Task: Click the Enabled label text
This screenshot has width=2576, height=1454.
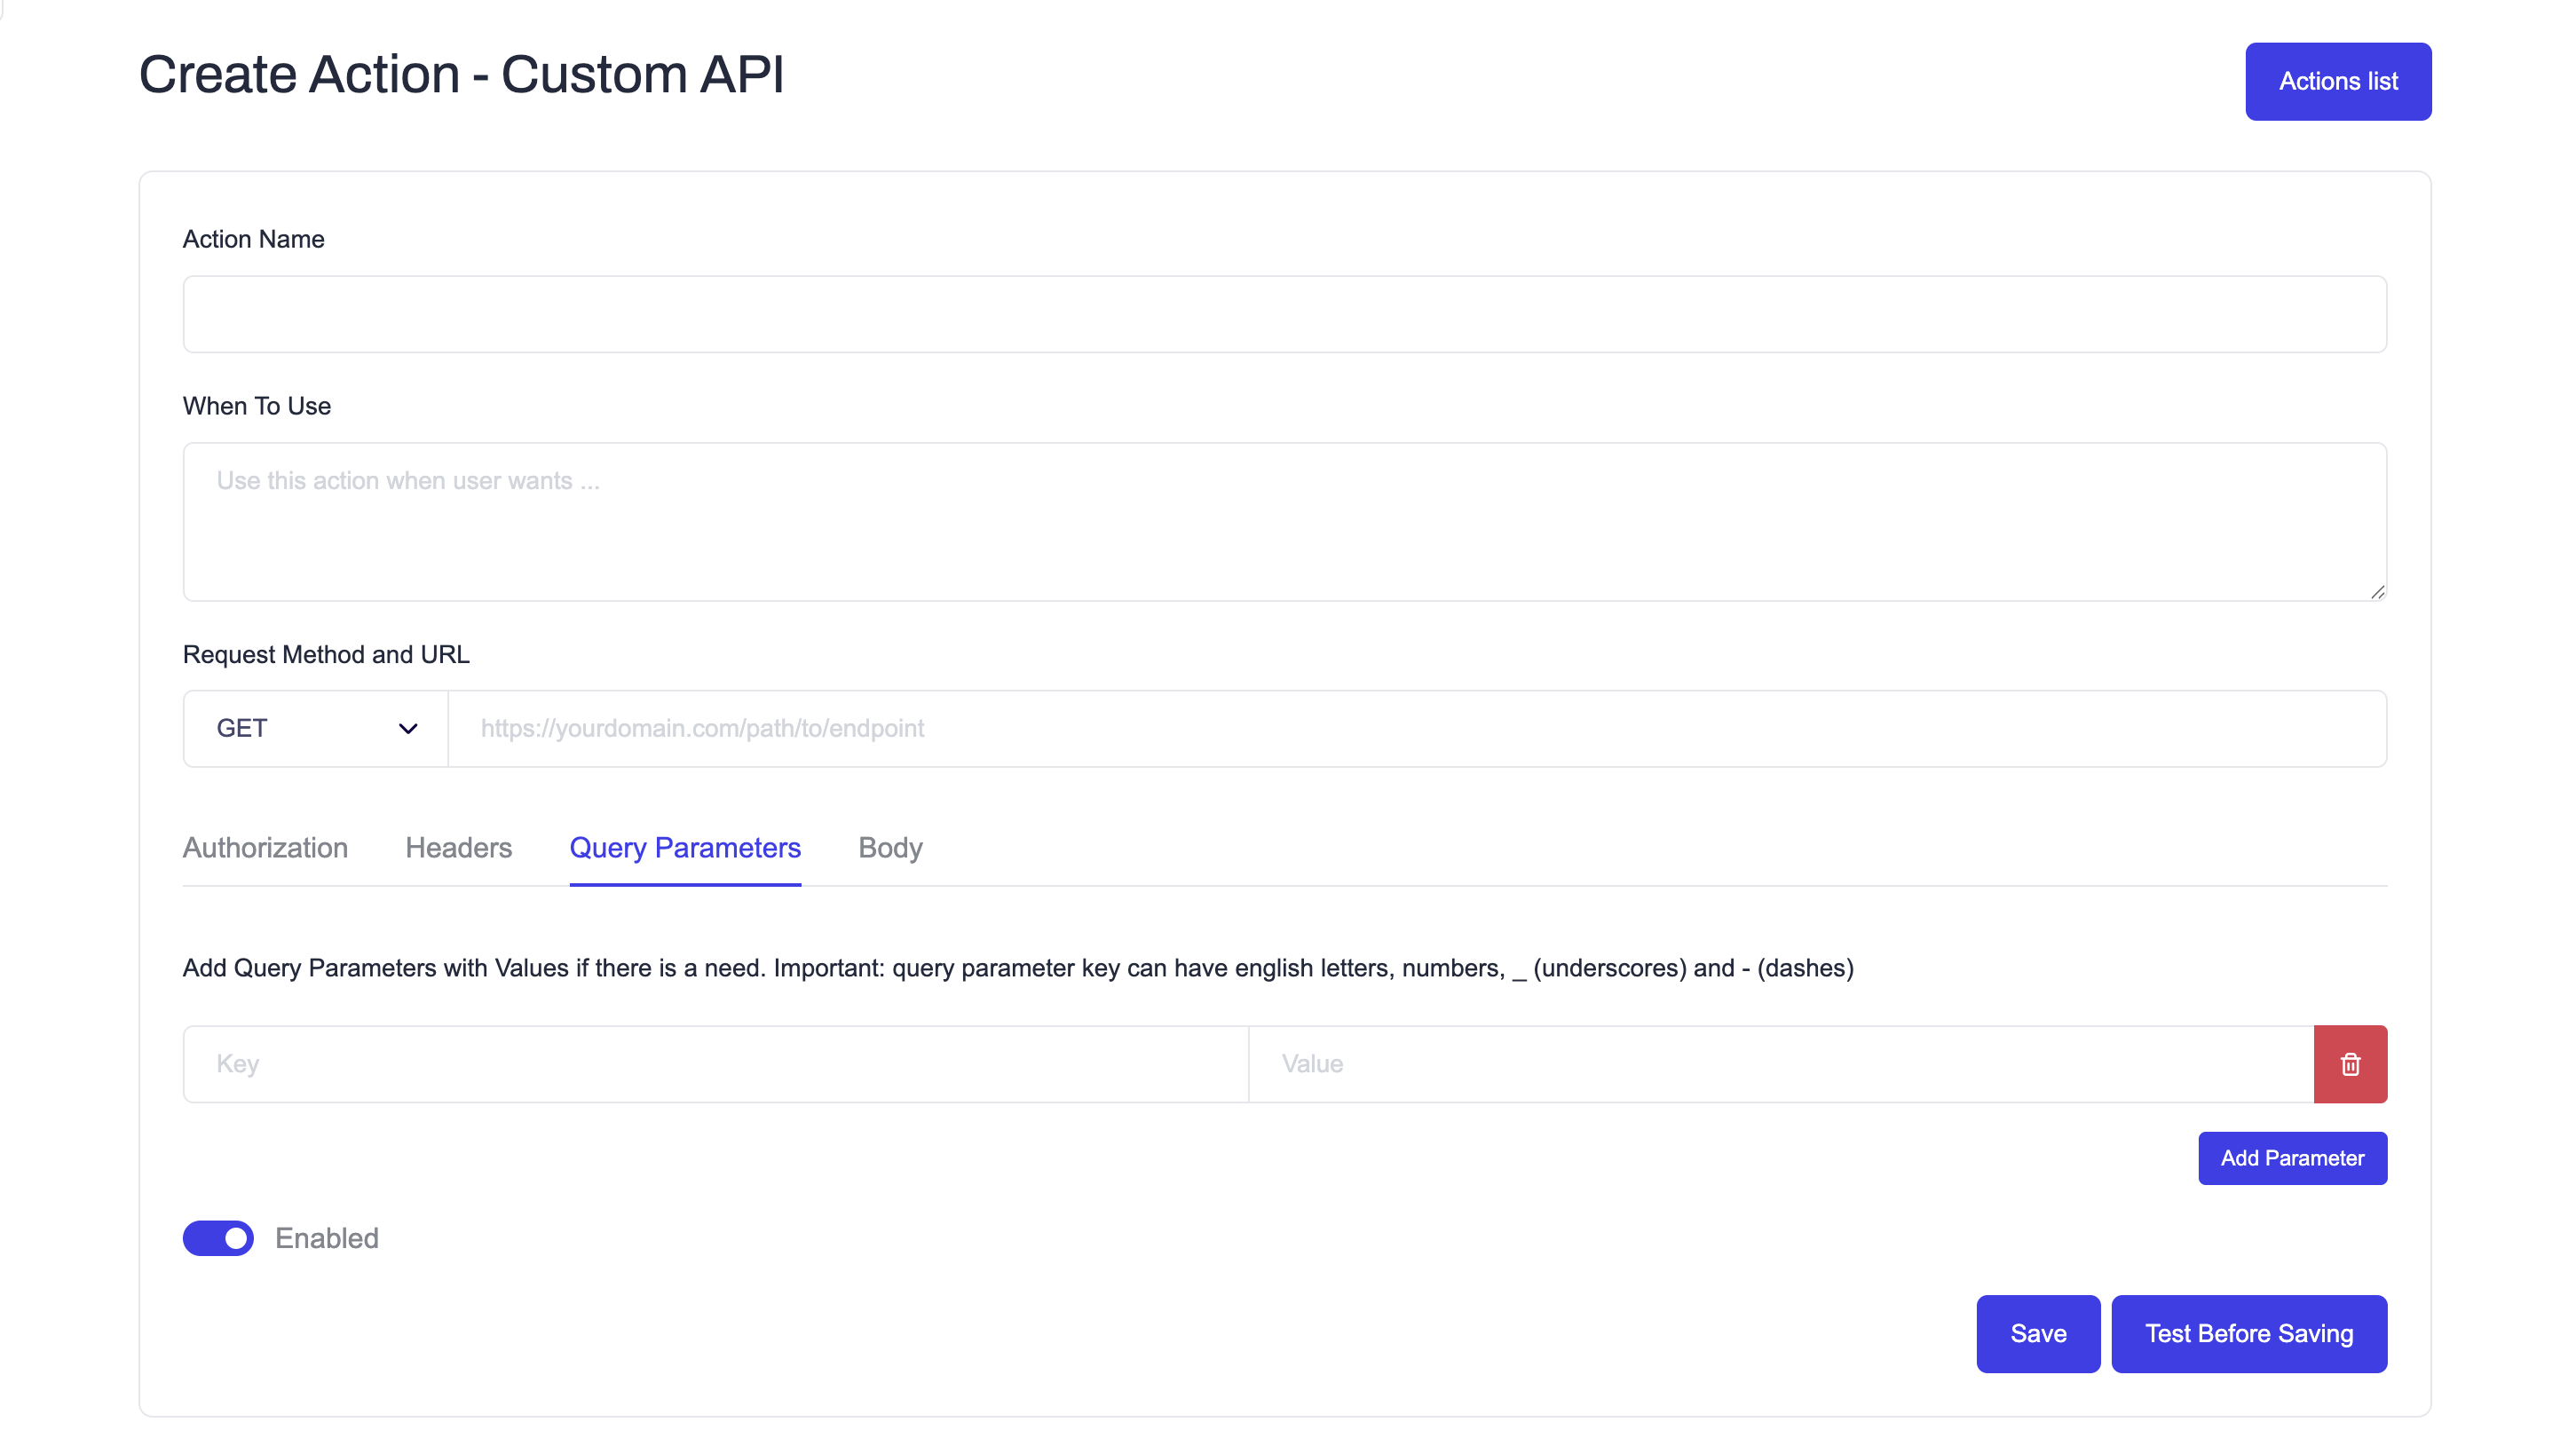Action: (327, 1238)
